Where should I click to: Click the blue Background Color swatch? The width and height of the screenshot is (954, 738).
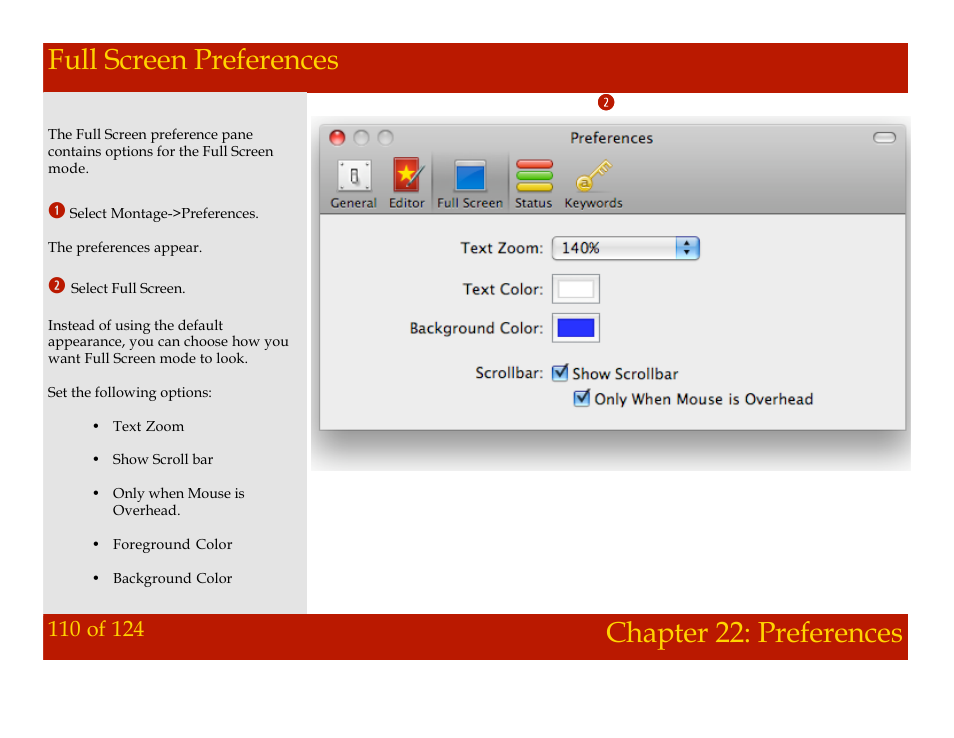click(x=576, y=328)
